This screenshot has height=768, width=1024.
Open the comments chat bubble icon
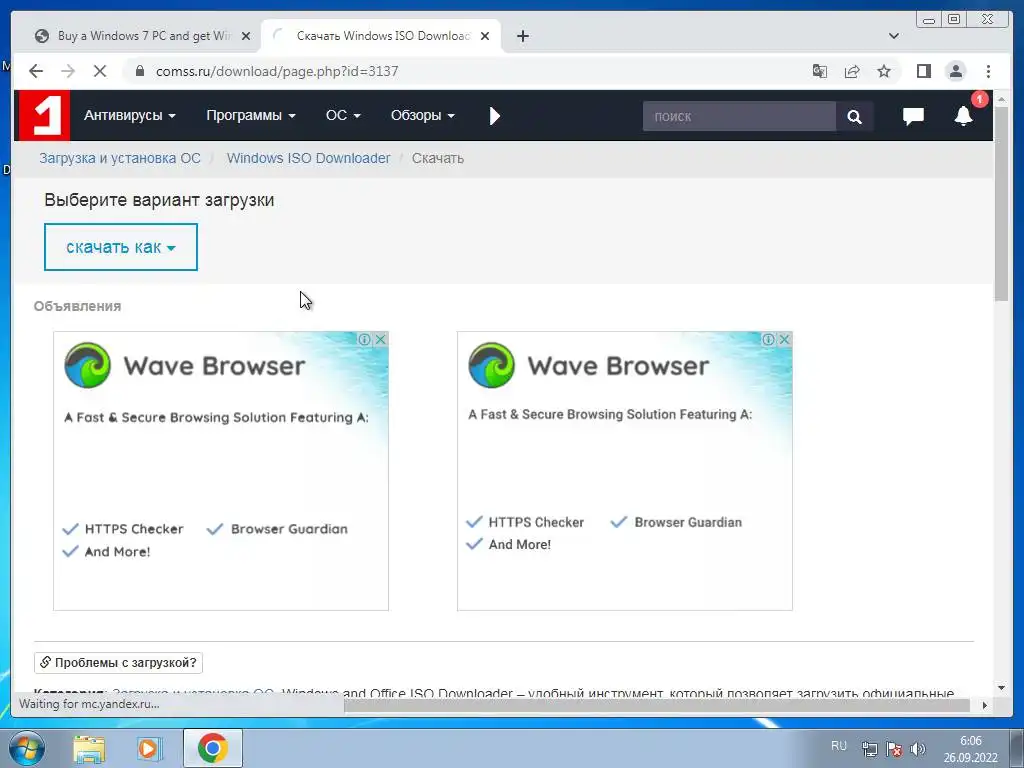pos(913,116)
